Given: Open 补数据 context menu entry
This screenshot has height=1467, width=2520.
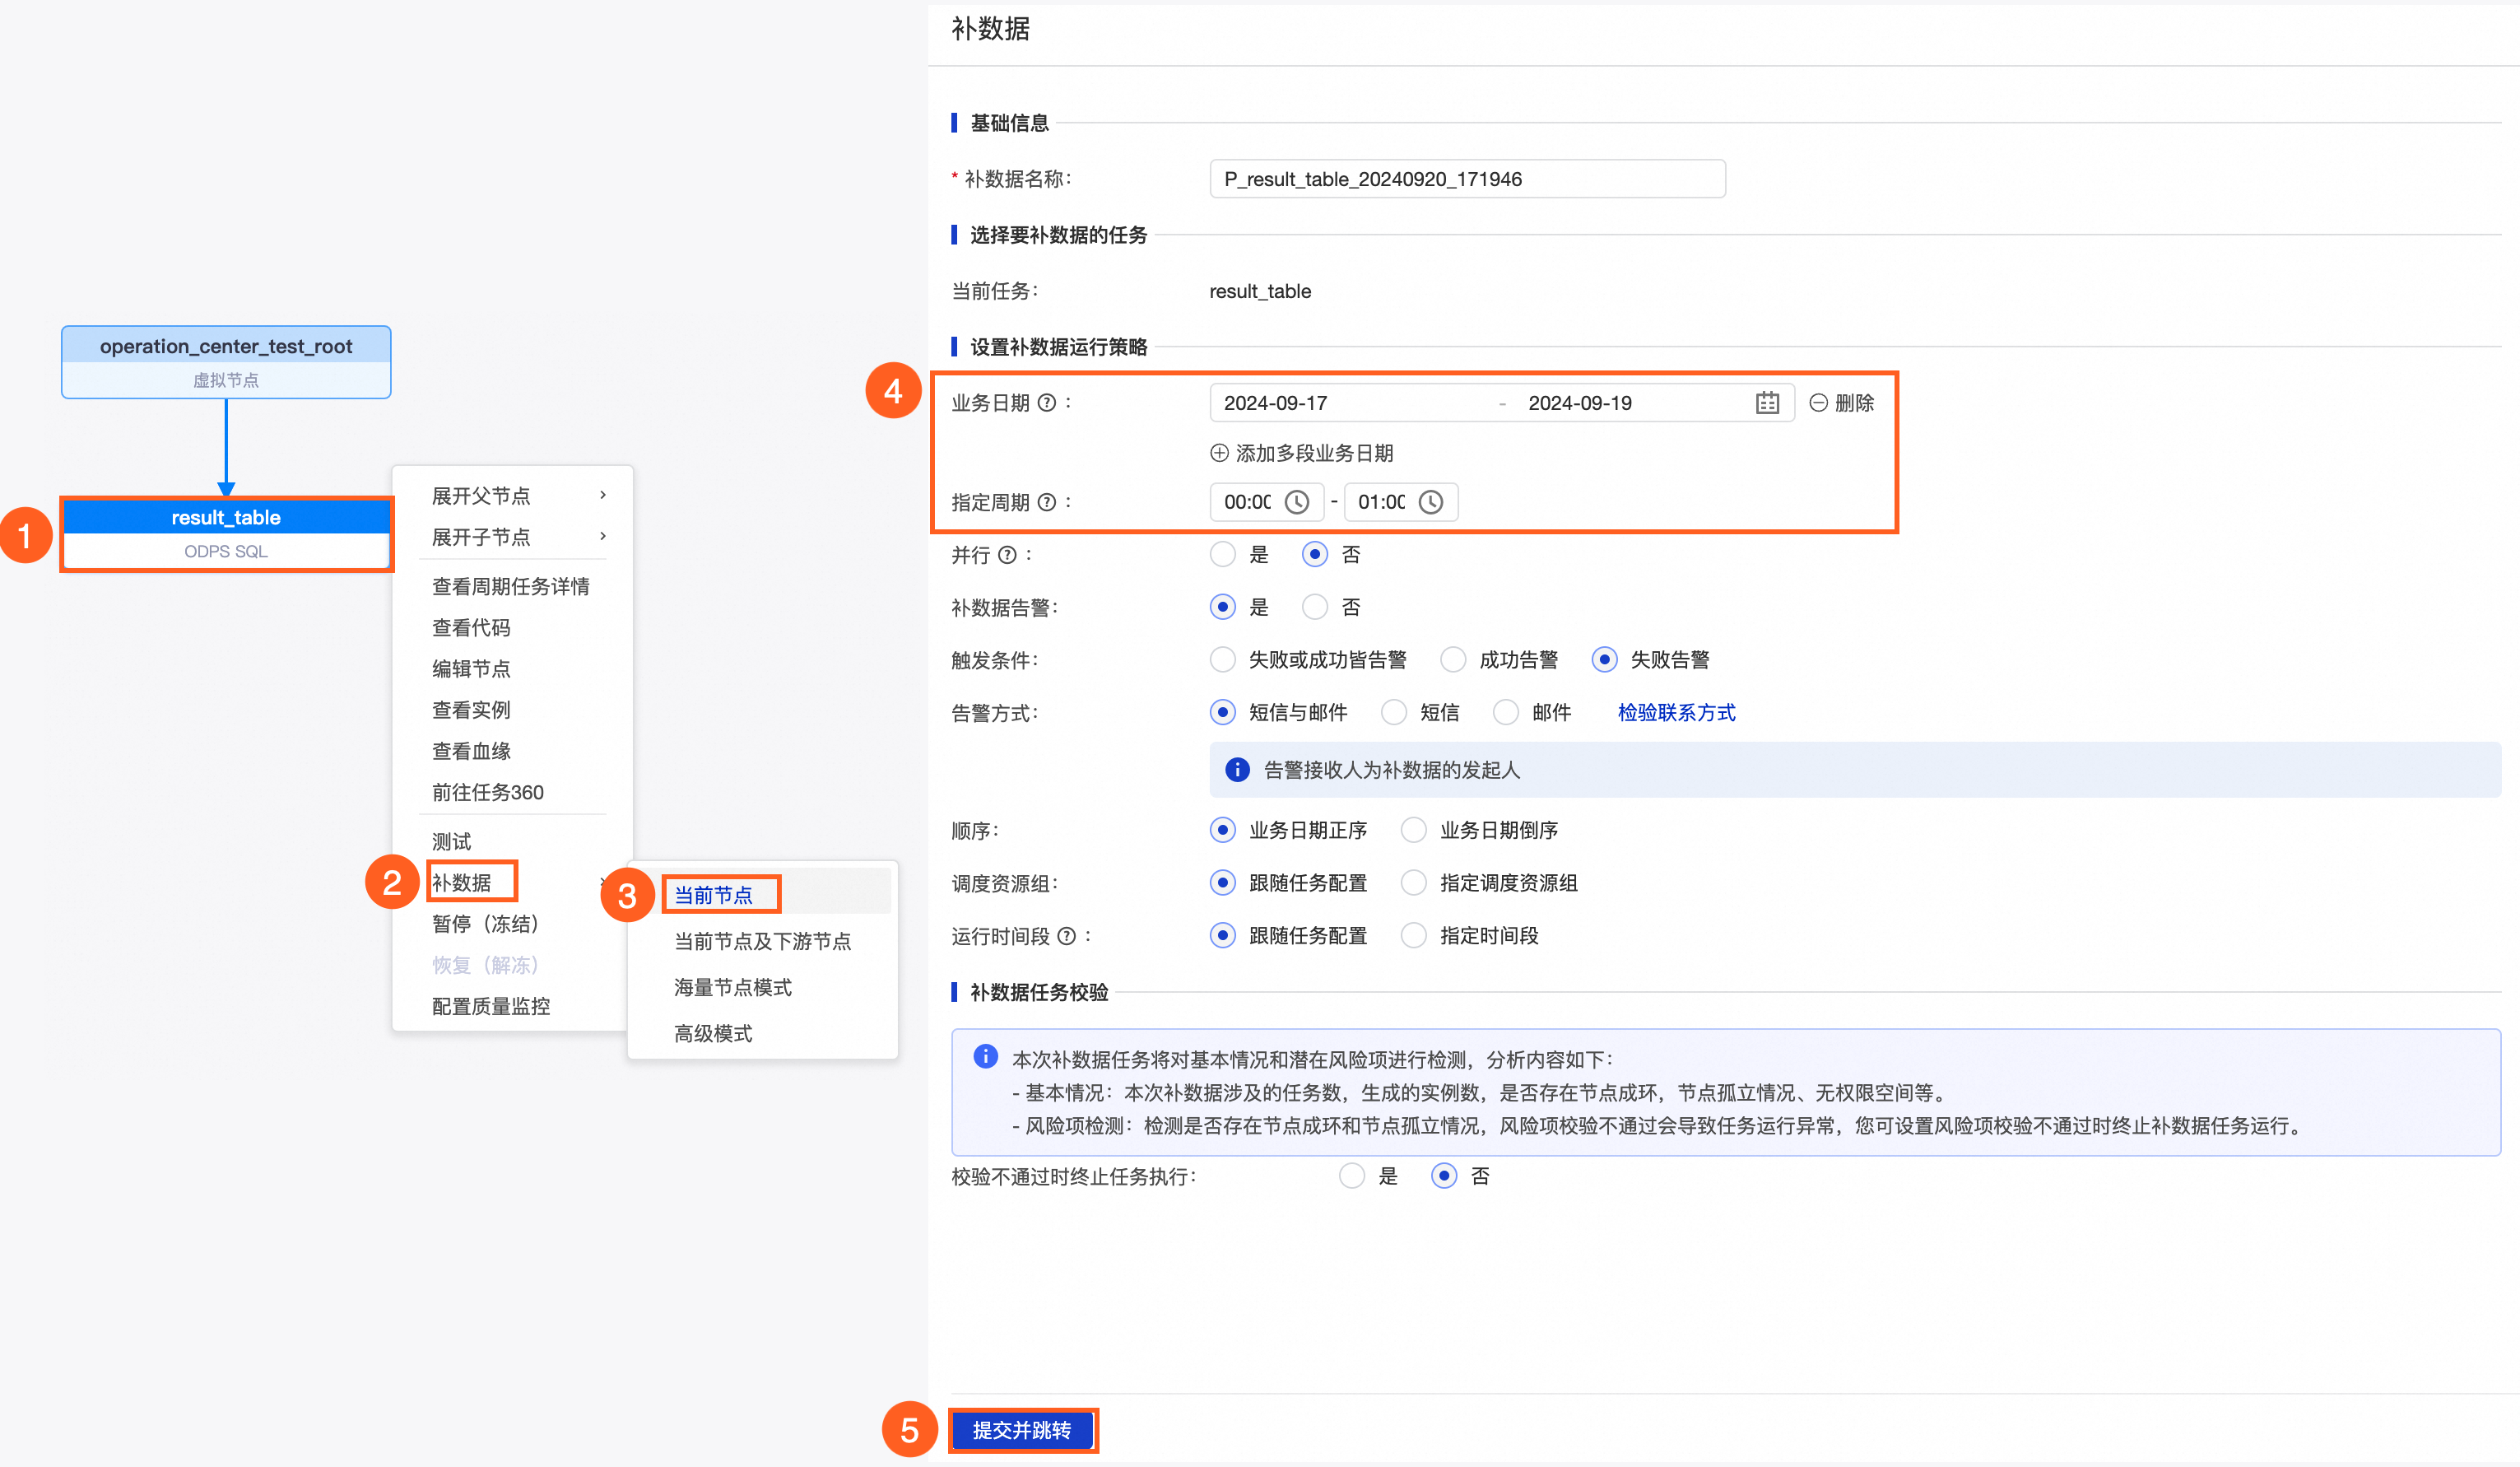Looking at the screenshot, I should pos(461,882).
